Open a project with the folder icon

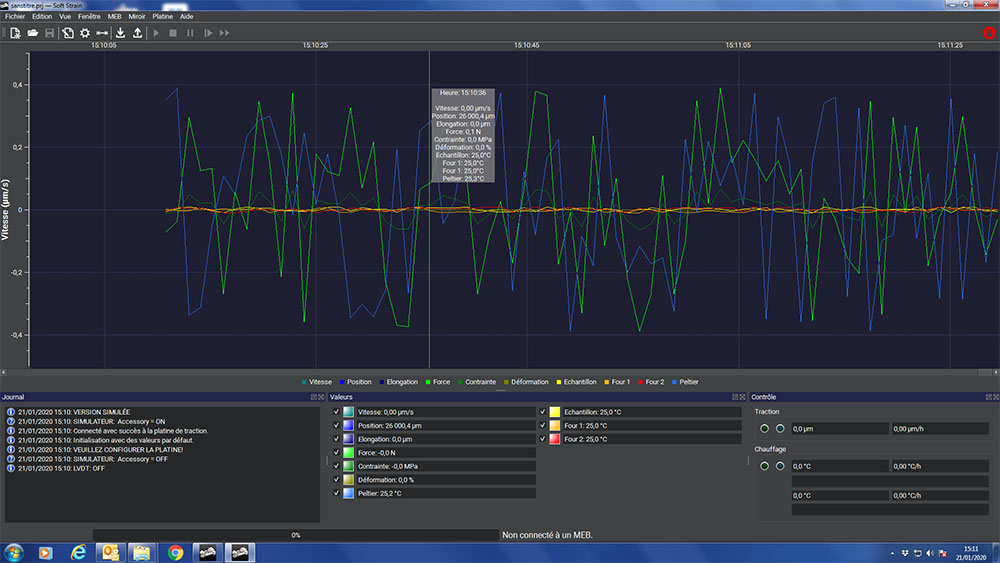[x=33, y=33]
